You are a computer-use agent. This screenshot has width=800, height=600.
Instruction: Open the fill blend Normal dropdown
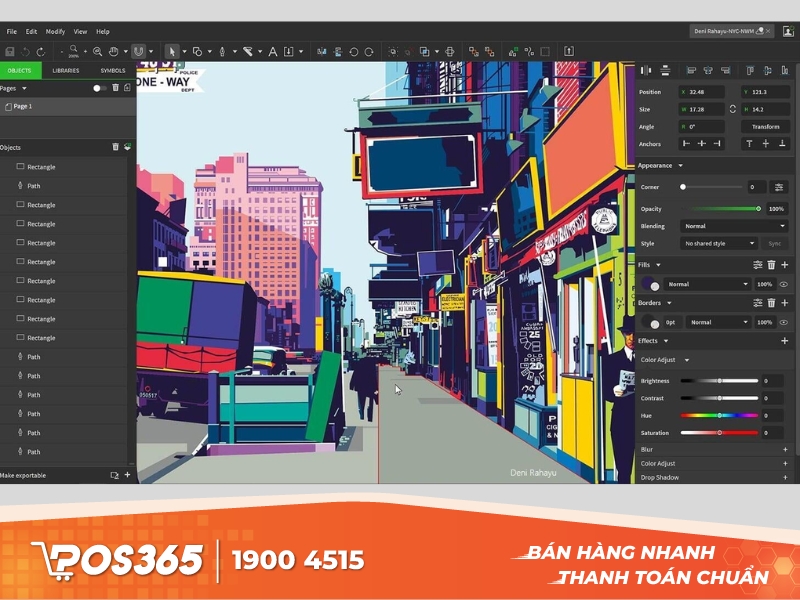[x=707, y=284]
